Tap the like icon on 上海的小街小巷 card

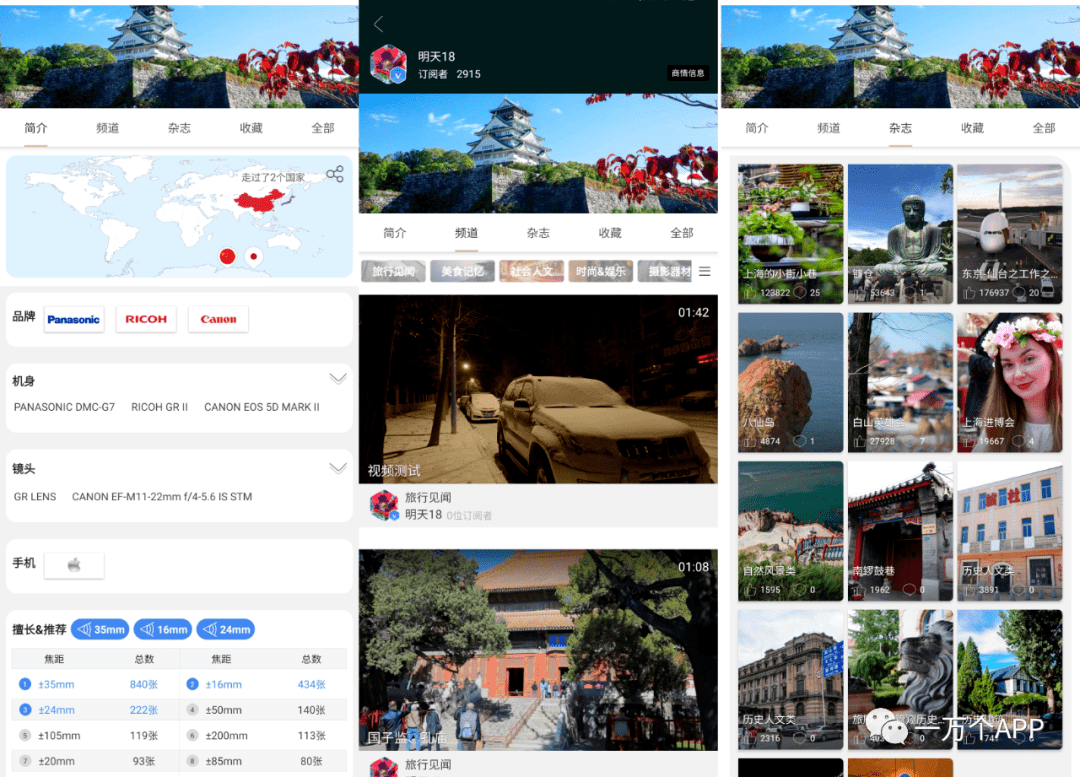(x=750, y=293)
